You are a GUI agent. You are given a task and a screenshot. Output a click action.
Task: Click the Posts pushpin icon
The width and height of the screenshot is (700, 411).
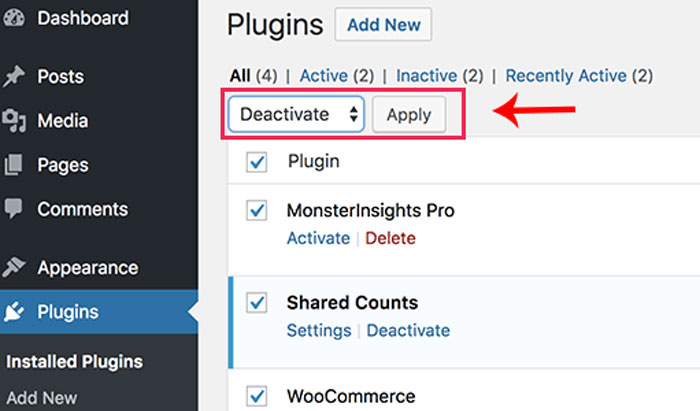[14, 77]
